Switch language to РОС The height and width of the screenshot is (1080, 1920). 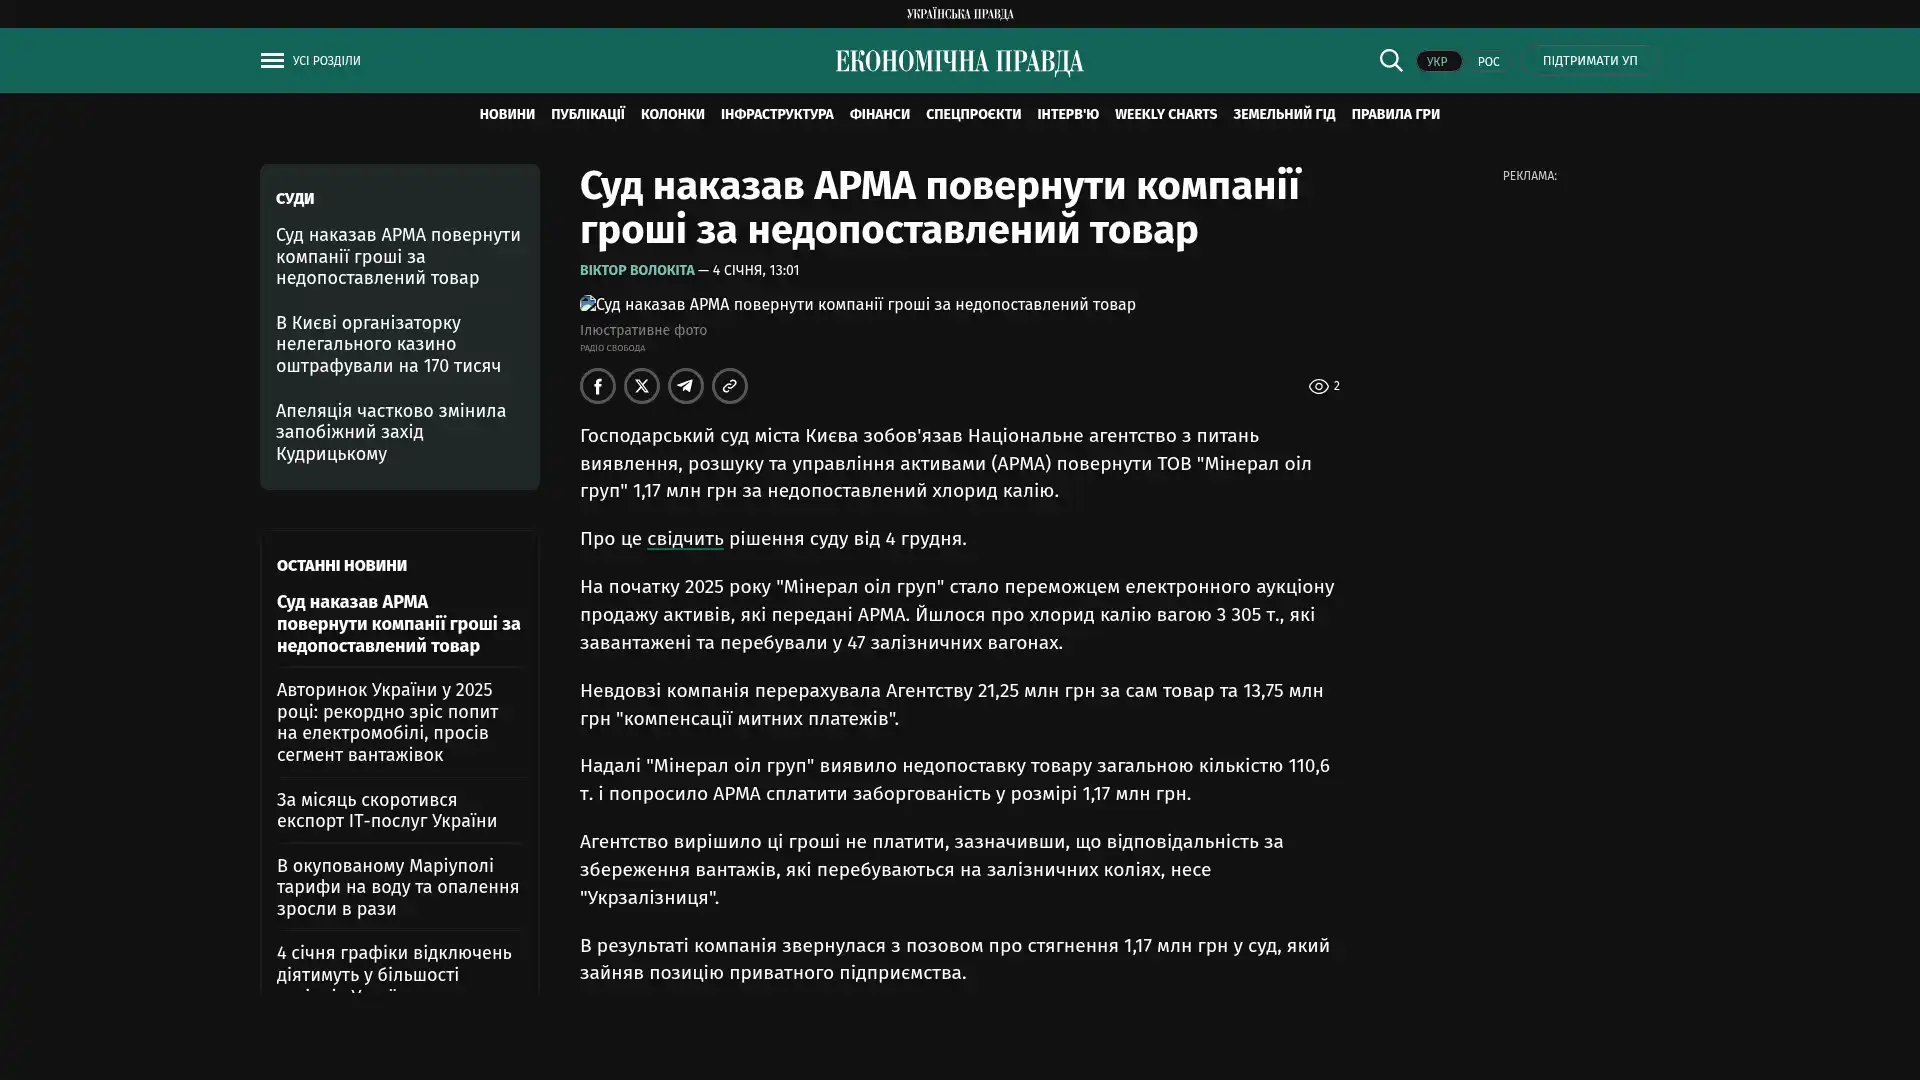(1488, 62)
